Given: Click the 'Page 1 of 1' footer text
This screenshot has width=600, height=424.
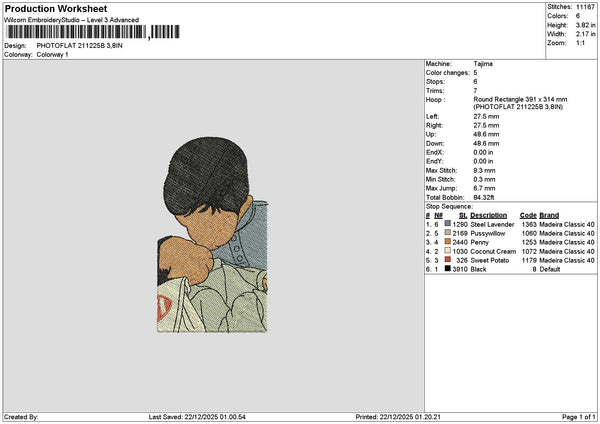Looking at the screenshot, I should click(579, 417).
